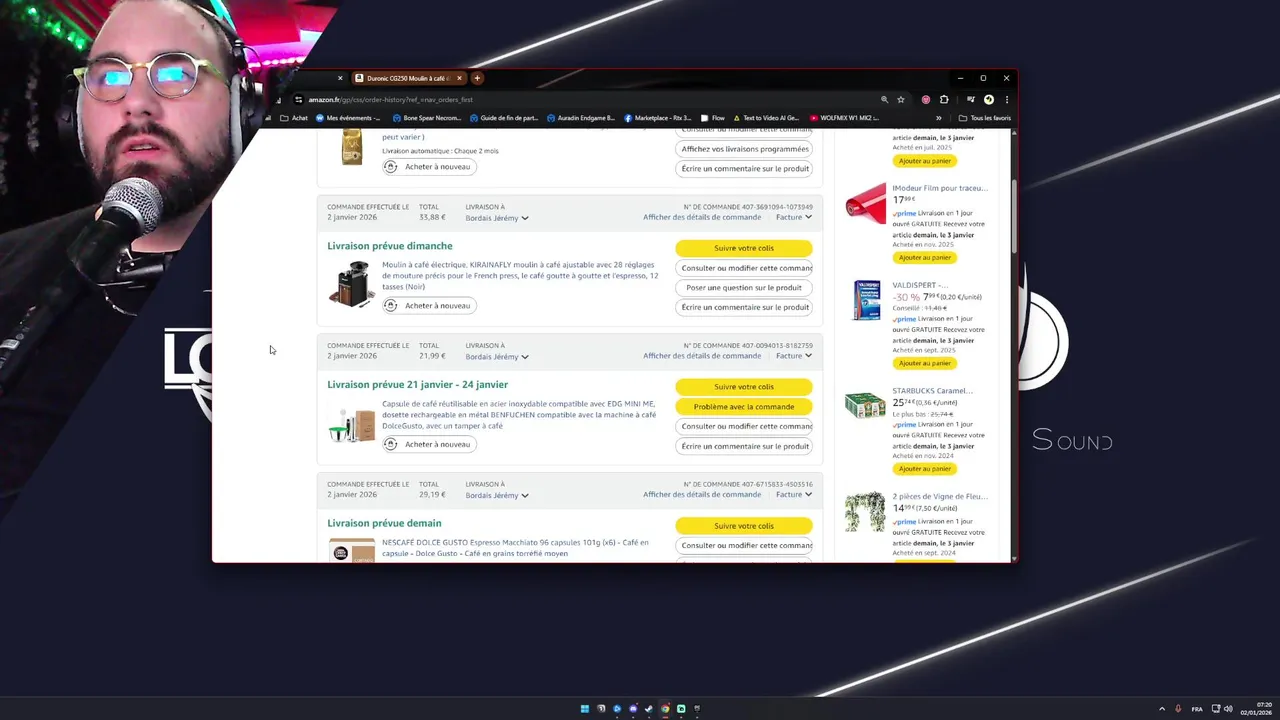Open the KIRAINAFLY moulin à café product link
Image resolution: width=1280 pixels, height=720 pixels.
[520, 276]
